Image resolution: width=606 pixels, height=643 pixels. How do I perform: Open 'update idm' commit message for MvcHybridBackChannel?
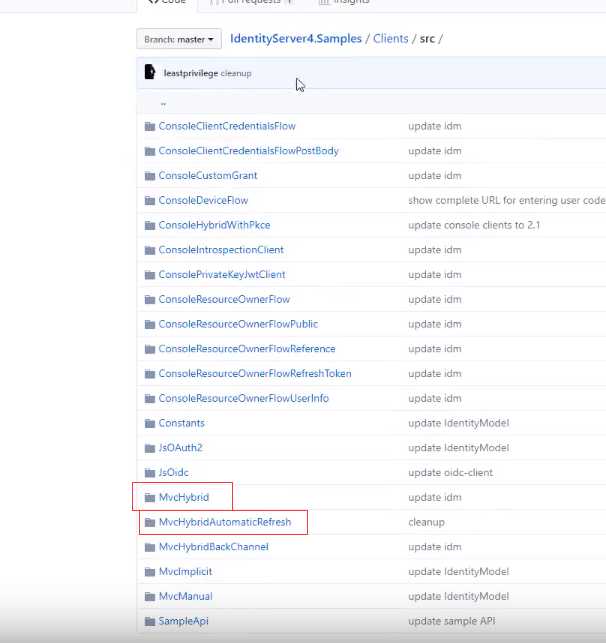pyautogui.click(x=435, y=547)
